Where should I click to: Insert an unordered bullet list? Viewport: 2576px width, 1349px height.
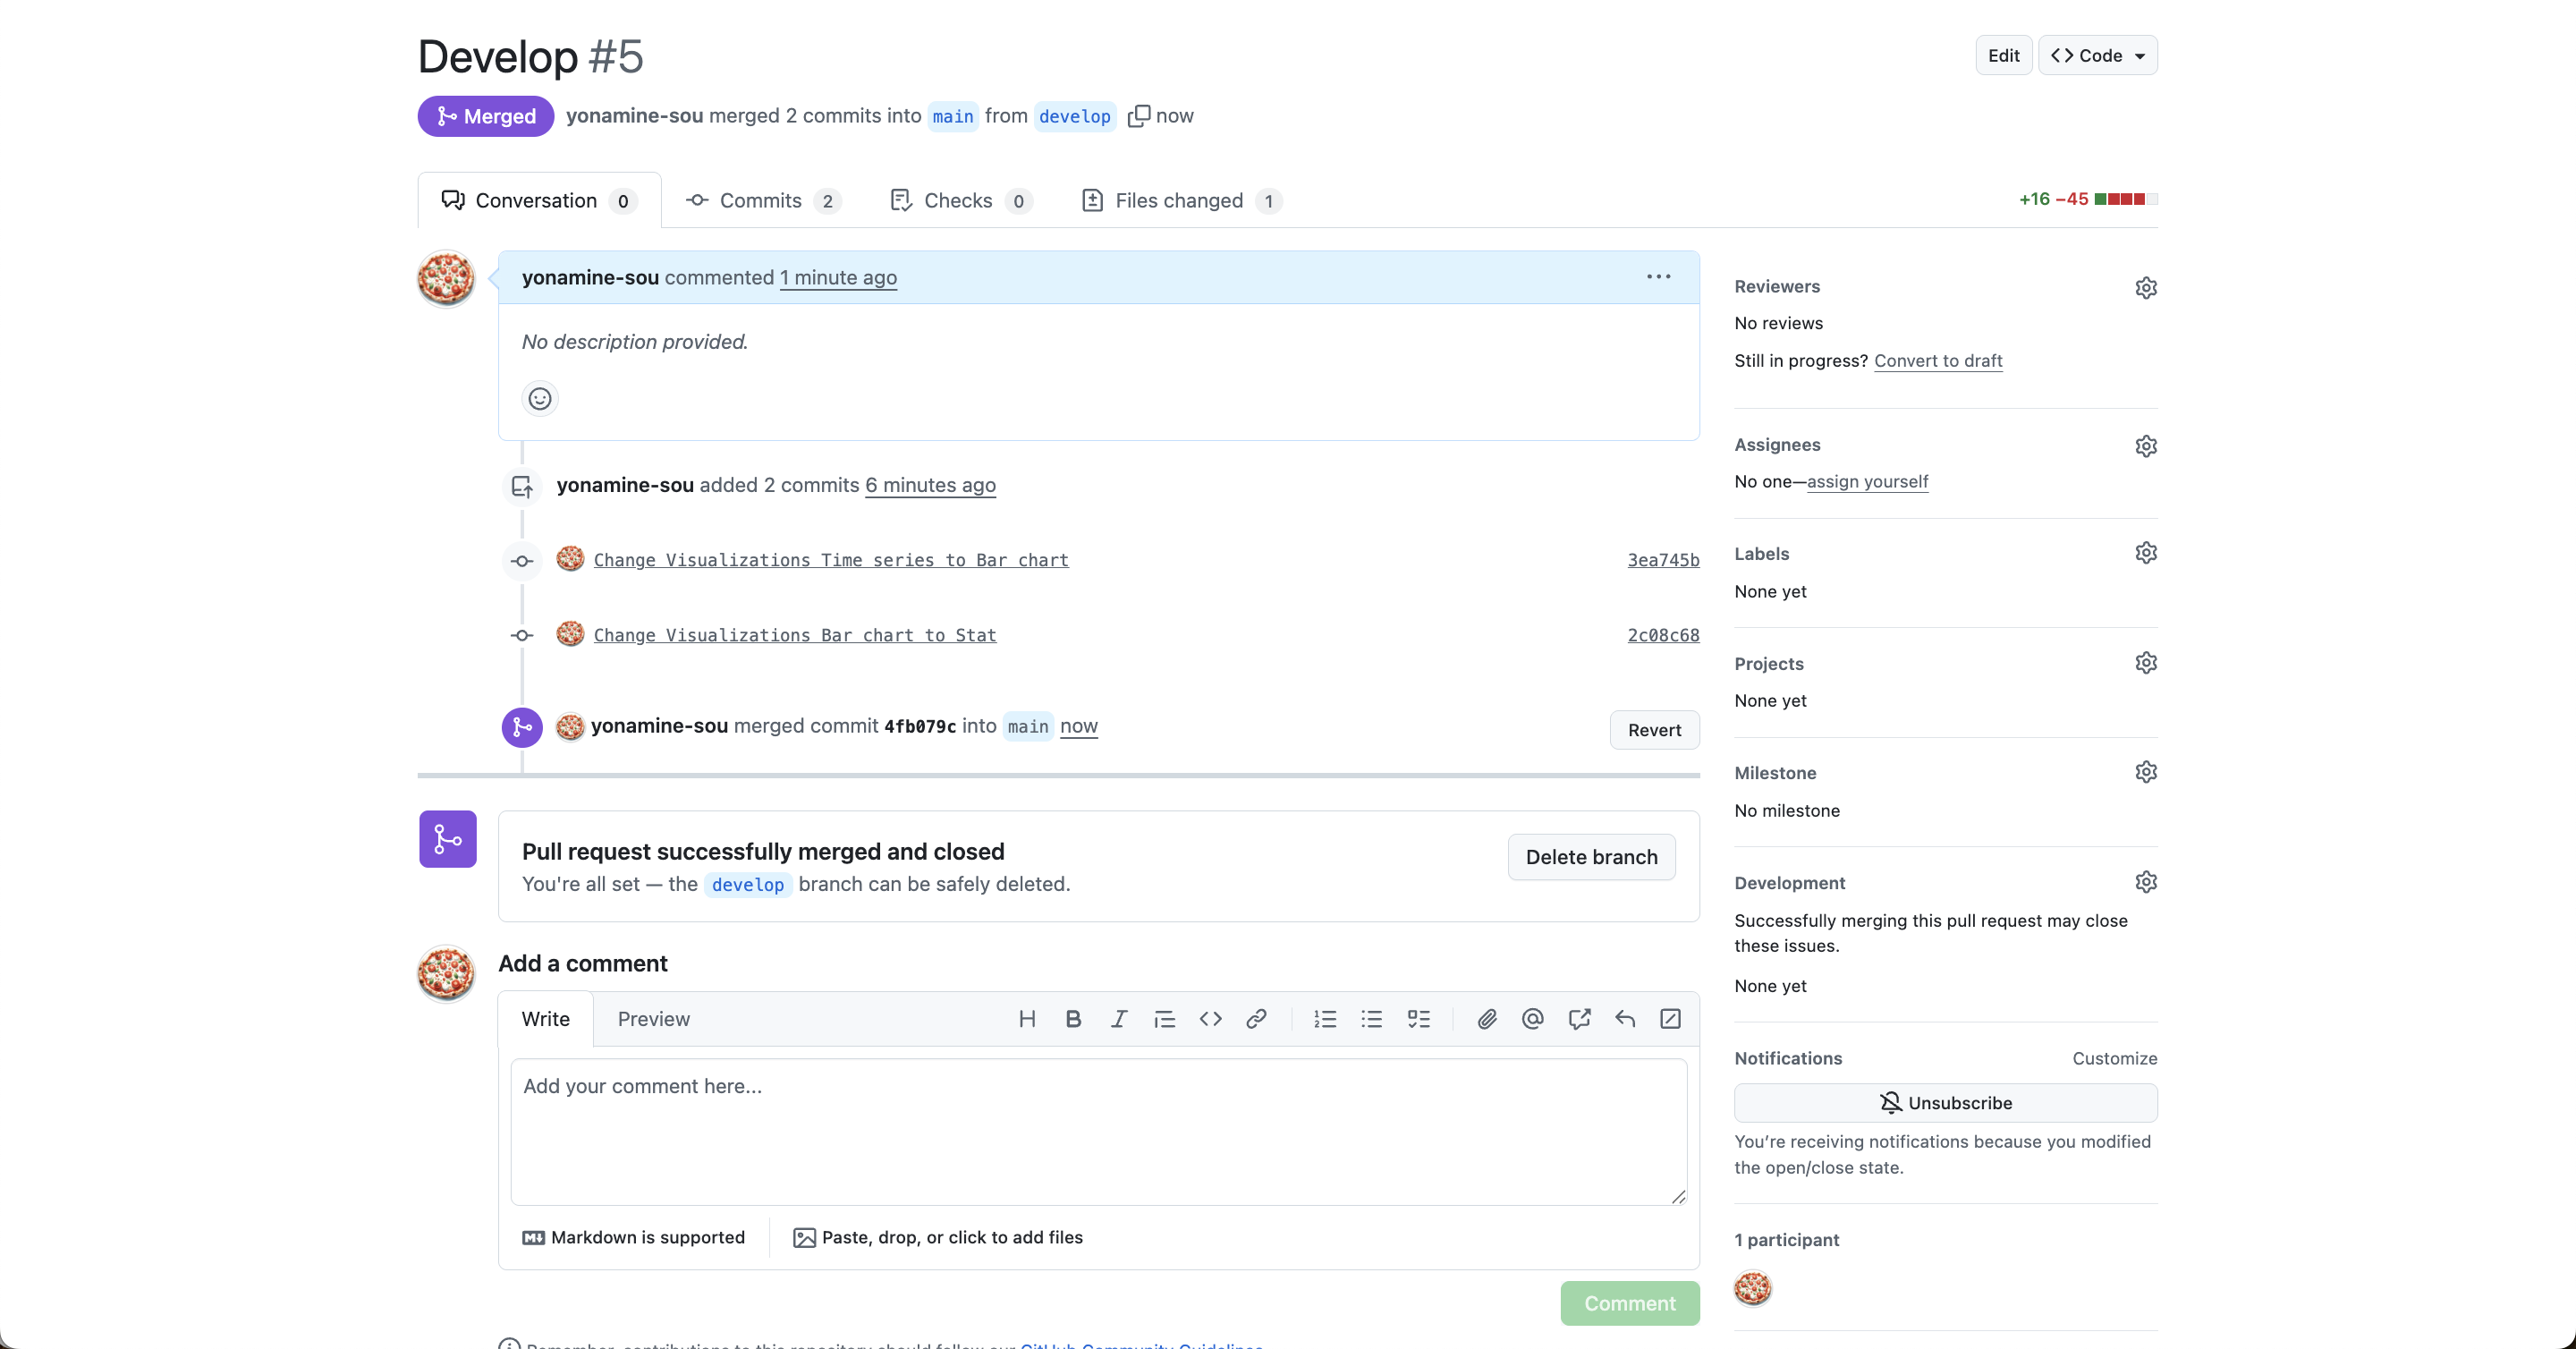pyautogui.click(x=1371, y=1019)
